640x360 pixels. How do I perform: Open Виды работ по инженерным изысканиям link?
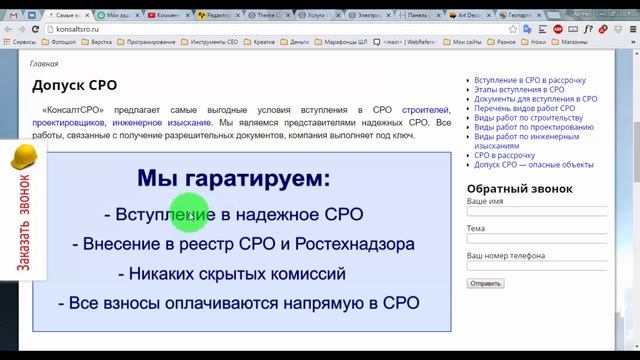tap(527, 141)
